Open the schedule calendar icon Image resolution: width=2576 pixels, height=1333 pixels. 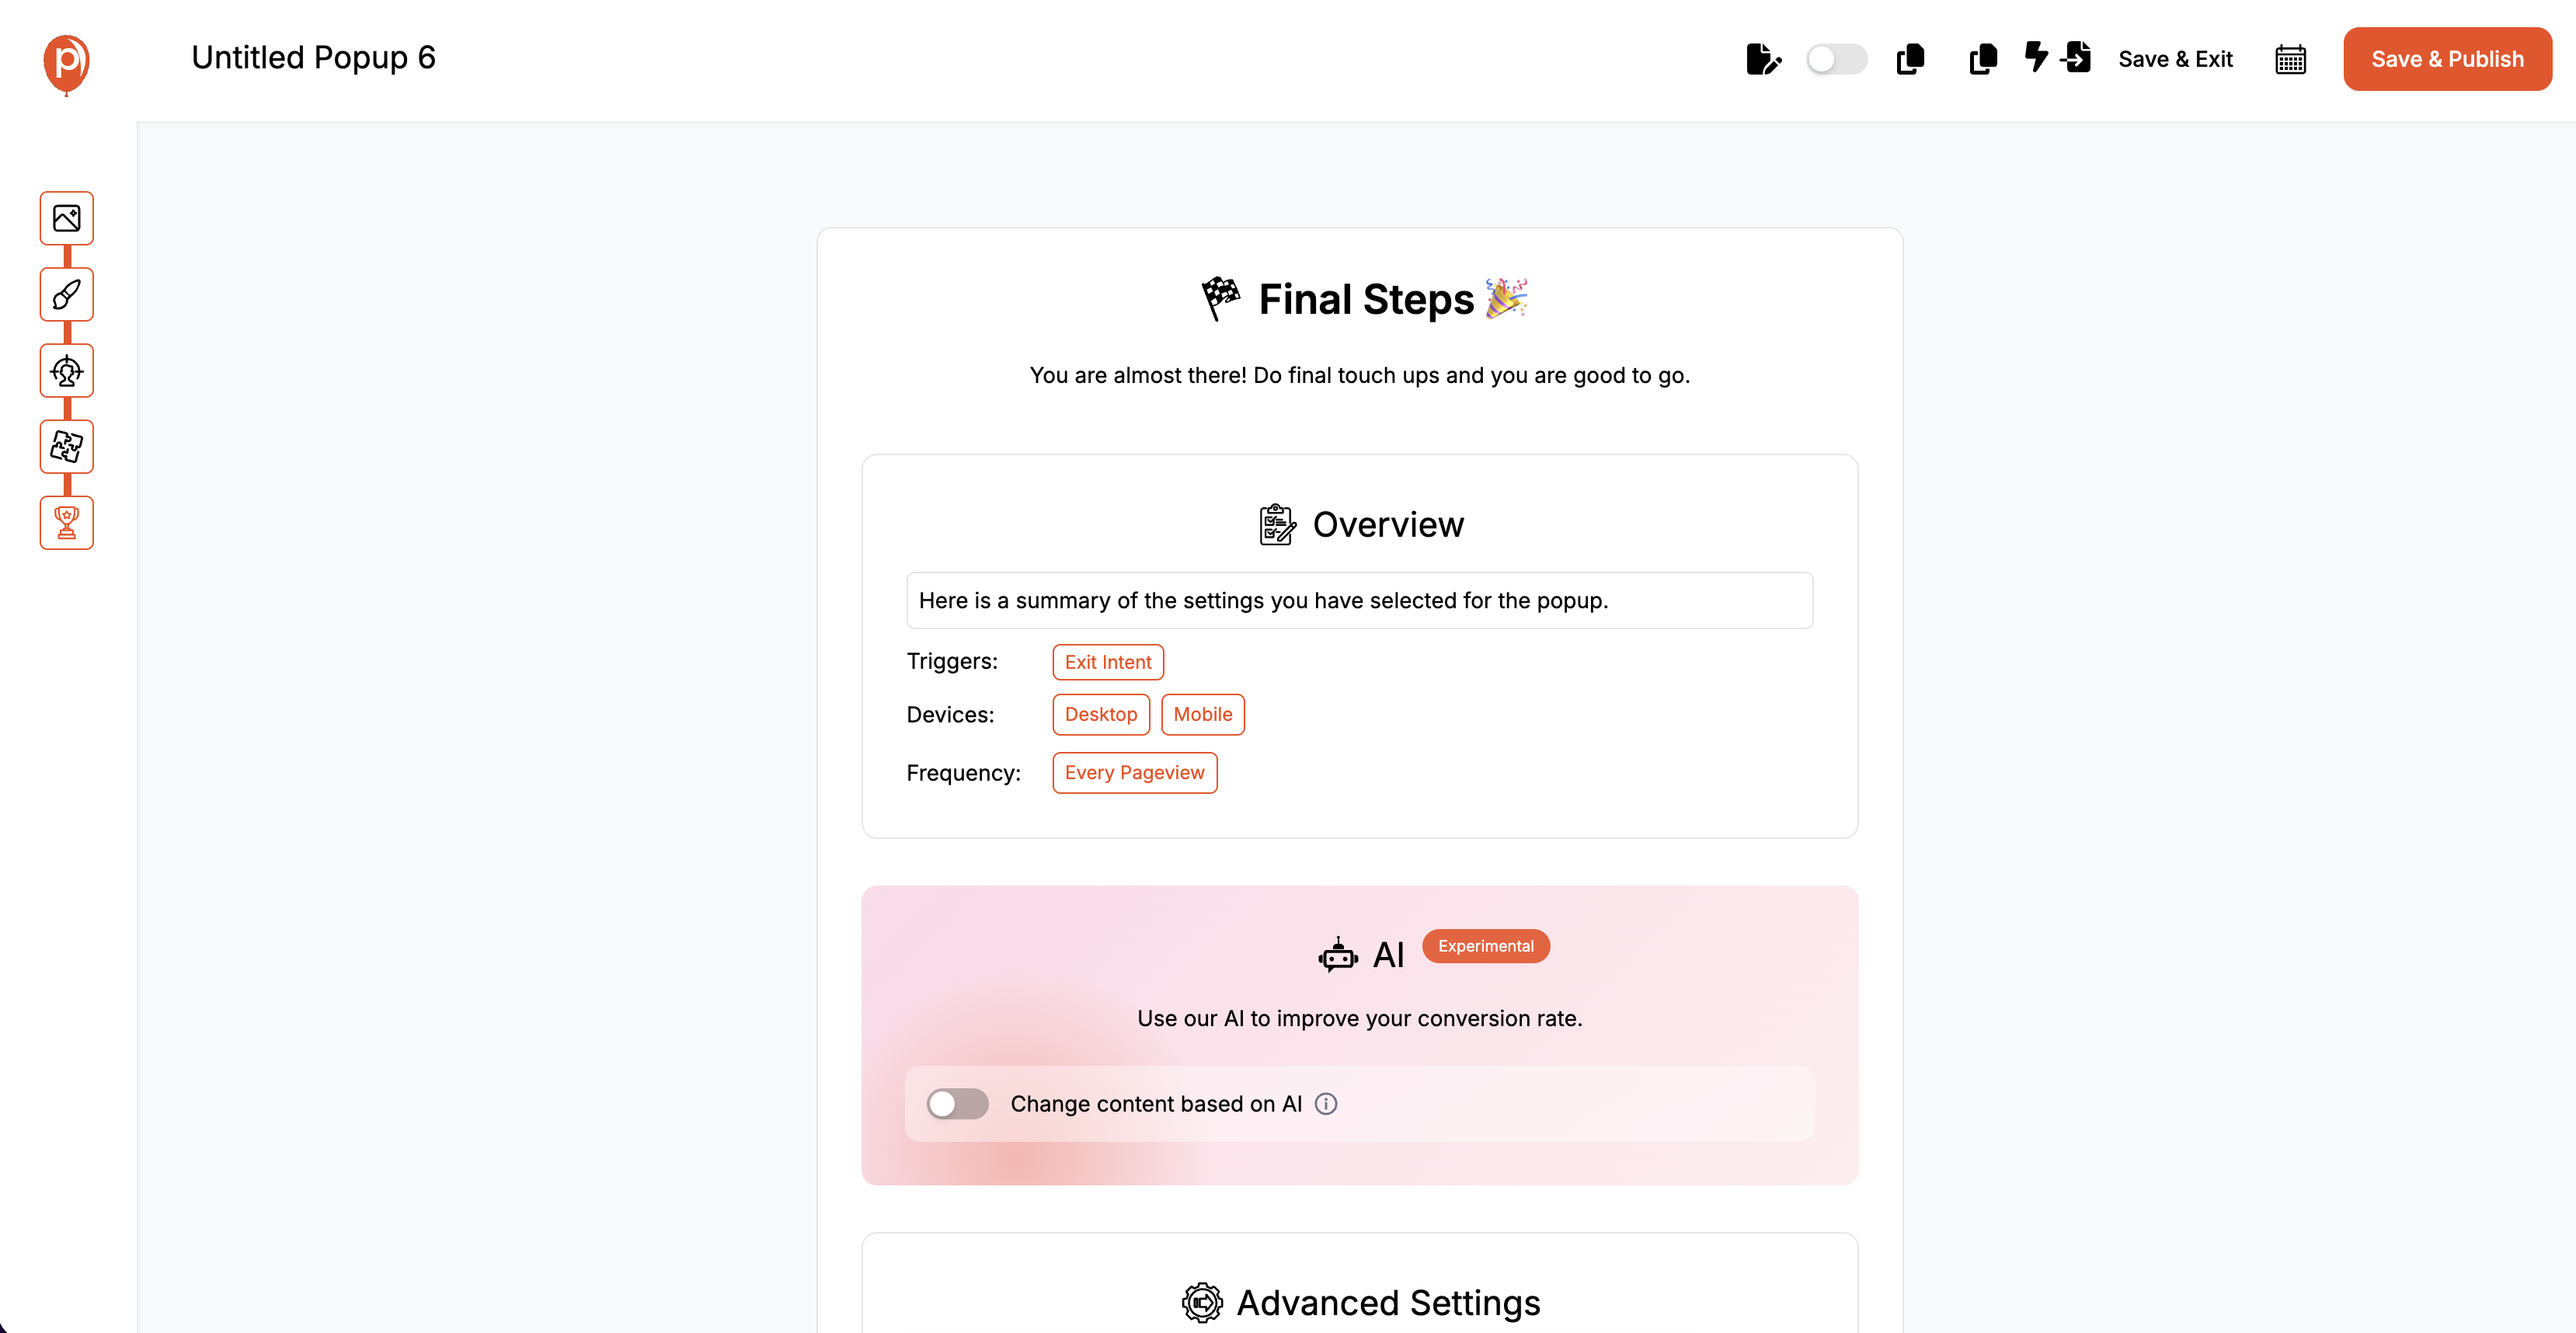coord(2290,60)
